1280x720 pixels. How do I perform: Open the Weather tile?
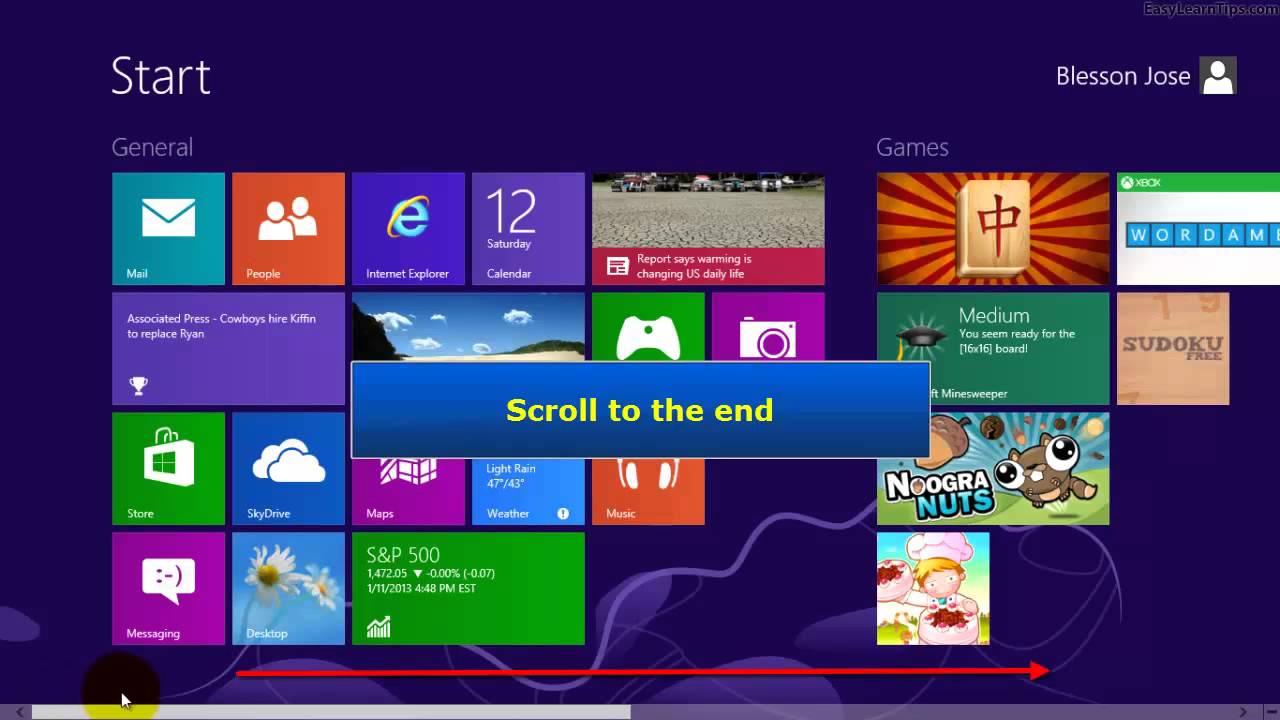528,492
